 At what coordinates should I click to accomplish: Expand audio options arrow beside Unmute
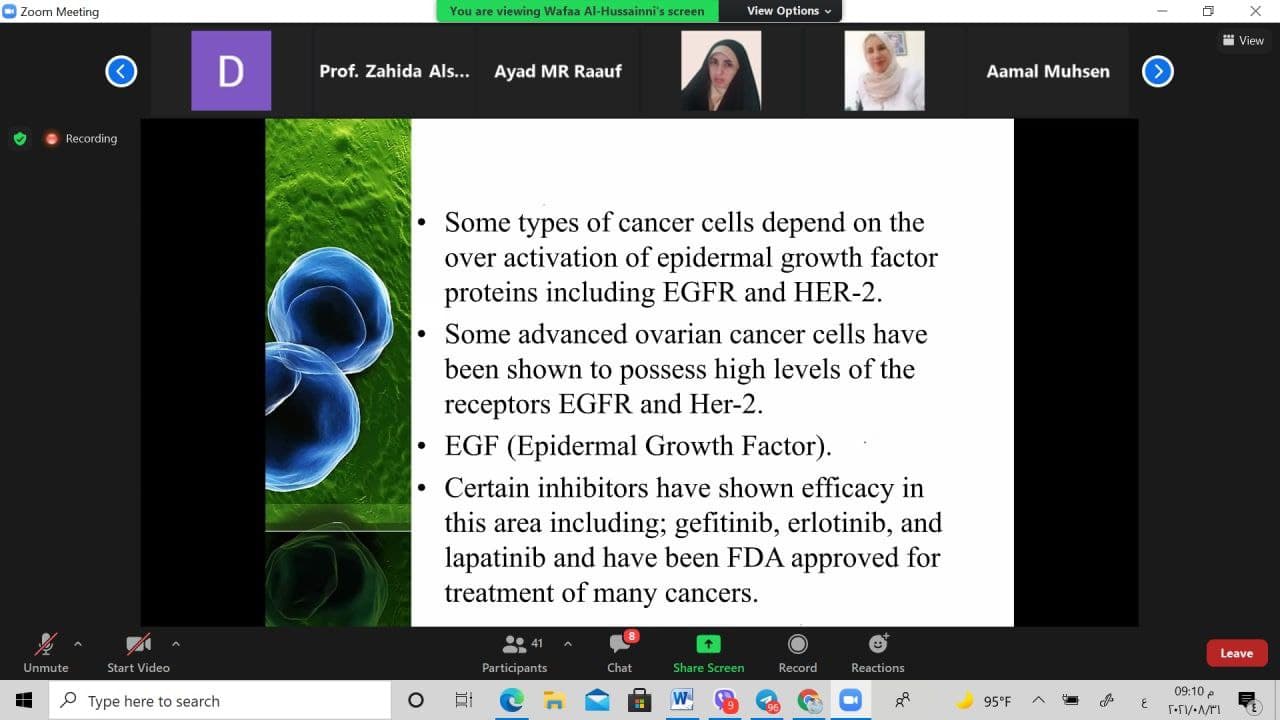(x=78, y=644)
